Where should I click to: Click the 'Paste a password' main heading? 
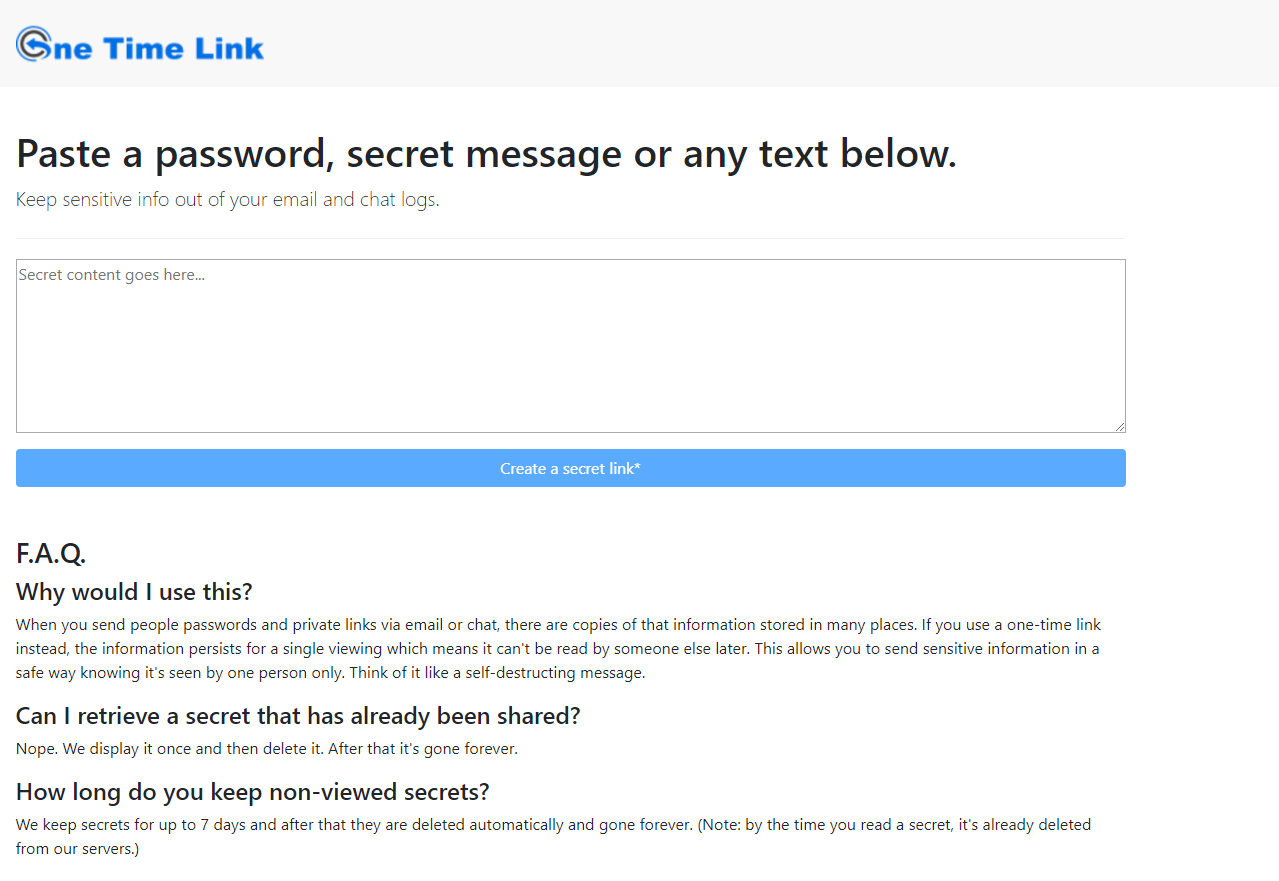pos(486,153)
